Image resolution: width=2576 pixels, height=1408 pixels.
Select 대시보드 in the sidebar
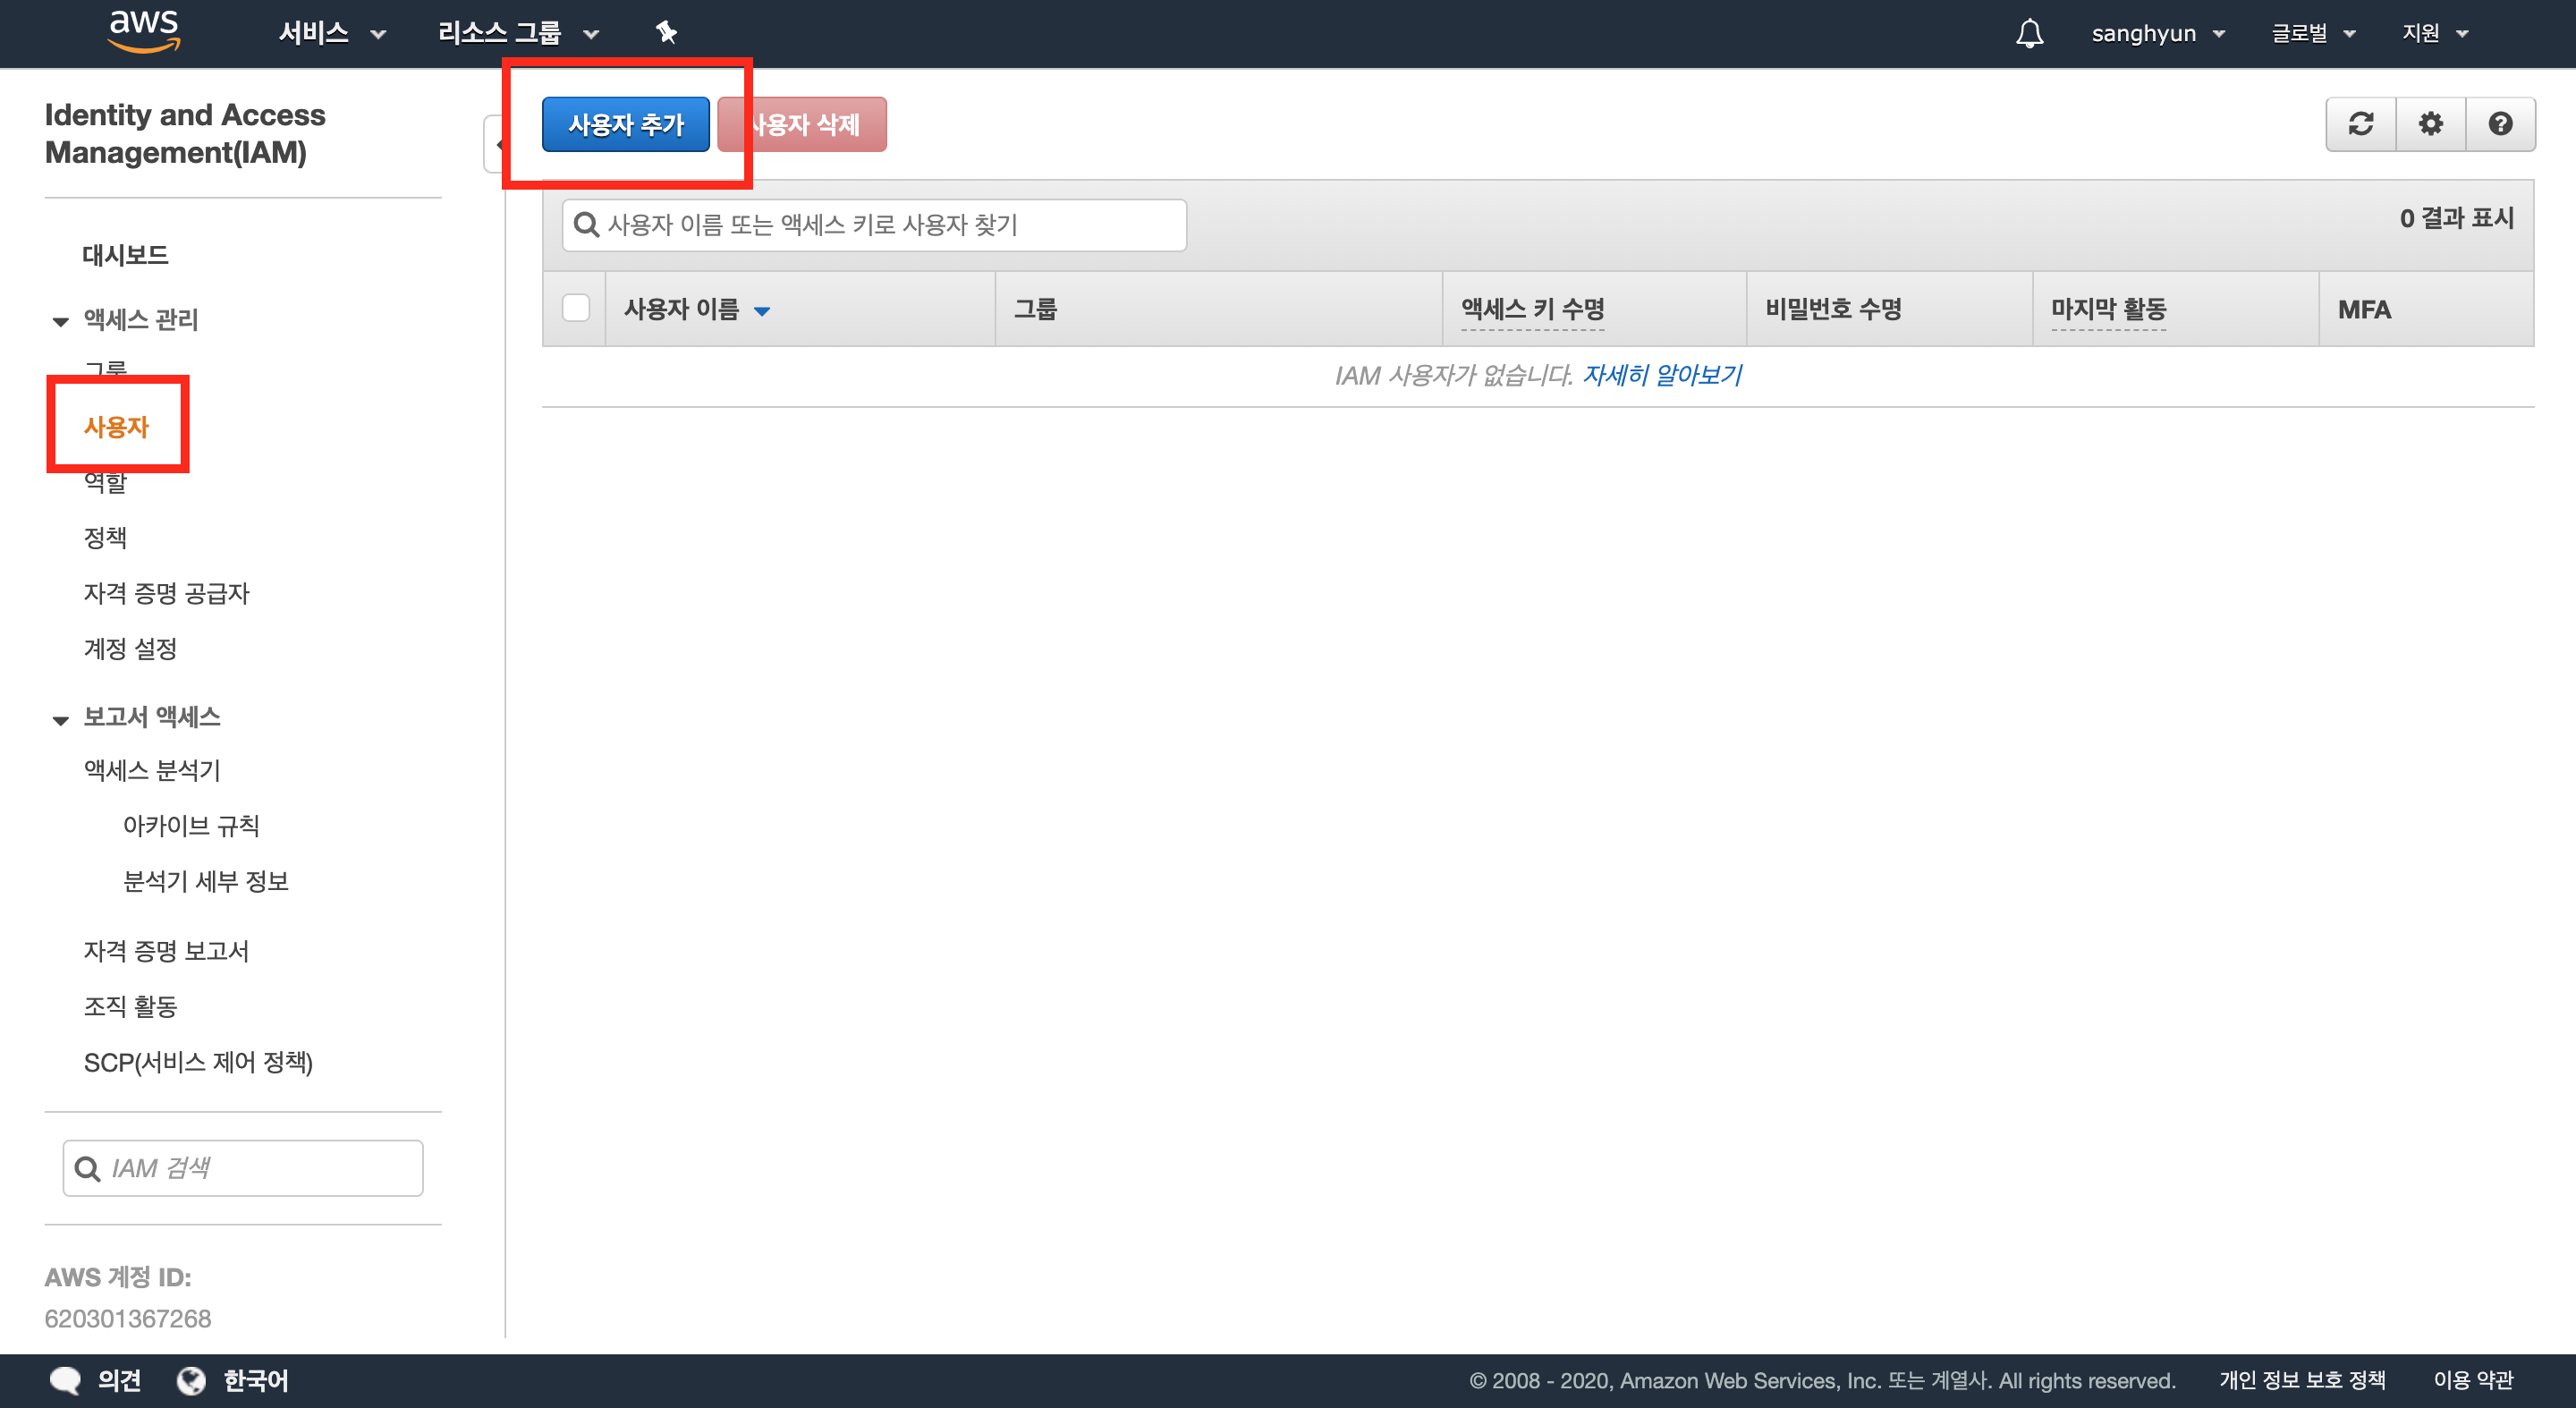pyautogui.click(x=125, y=255)
